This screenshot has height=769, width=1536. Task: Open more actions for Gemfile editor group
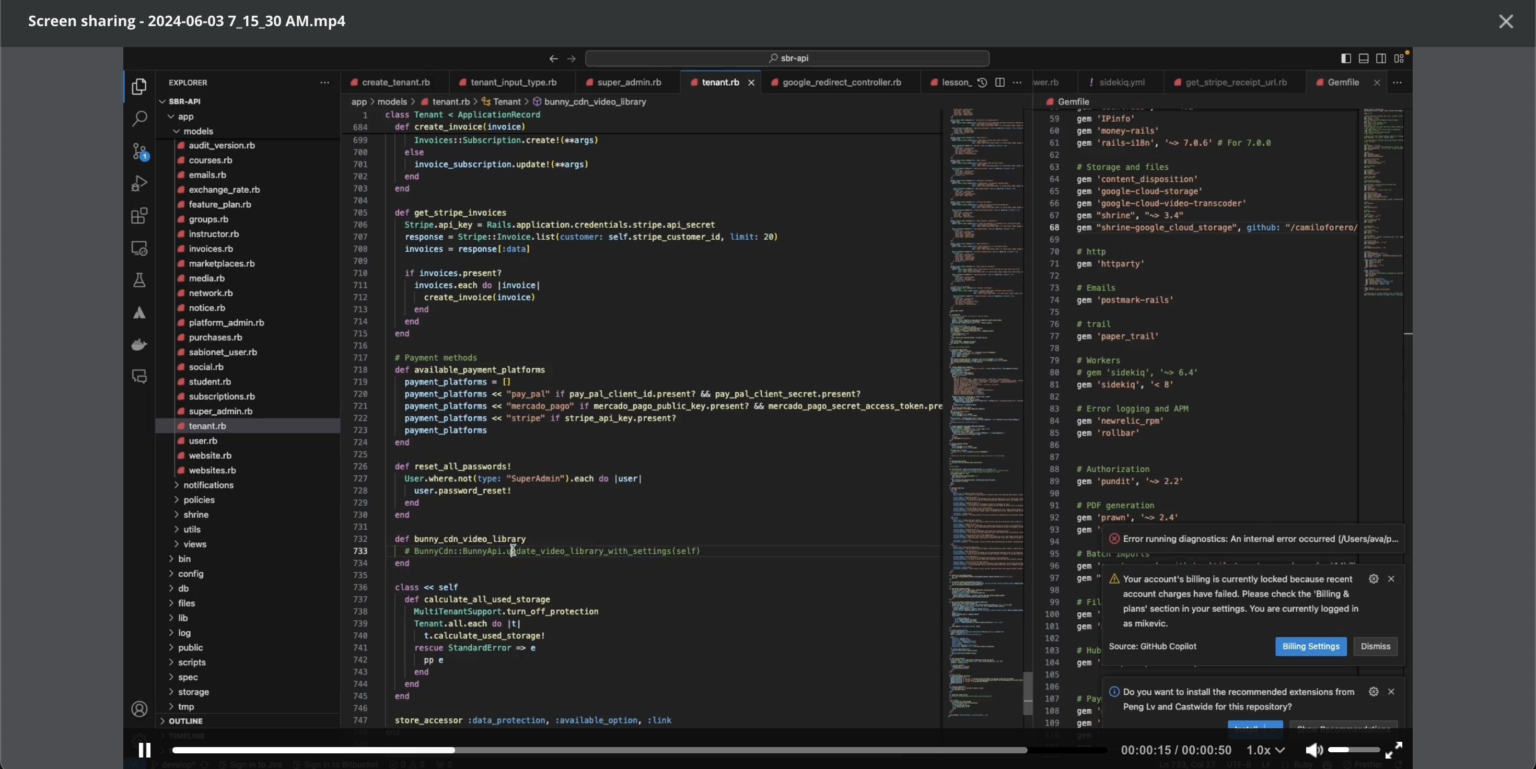pyautogui.click(x=1397, y=82)
